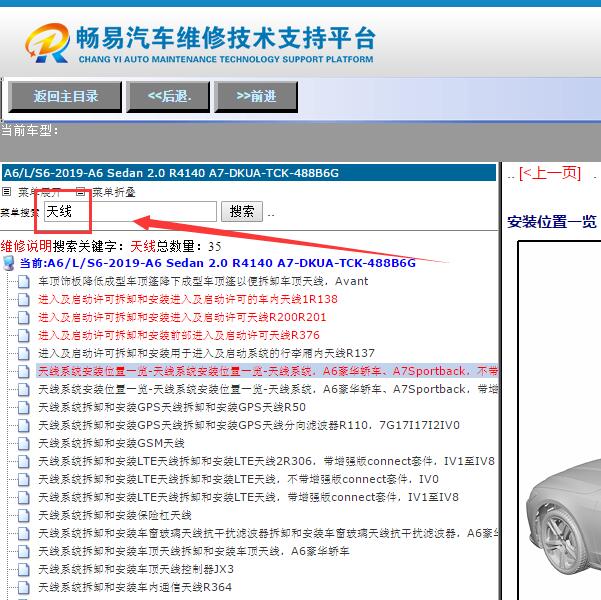
Task: Click document icon for GPS天线R50 row
Action: (24, 408)
